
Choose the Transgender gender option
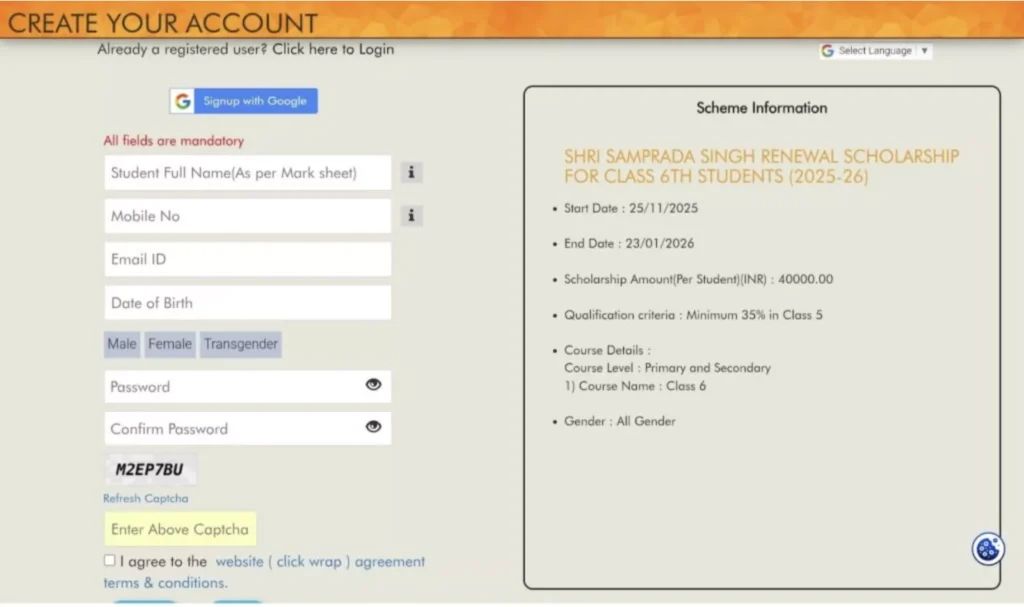point(240,343)
